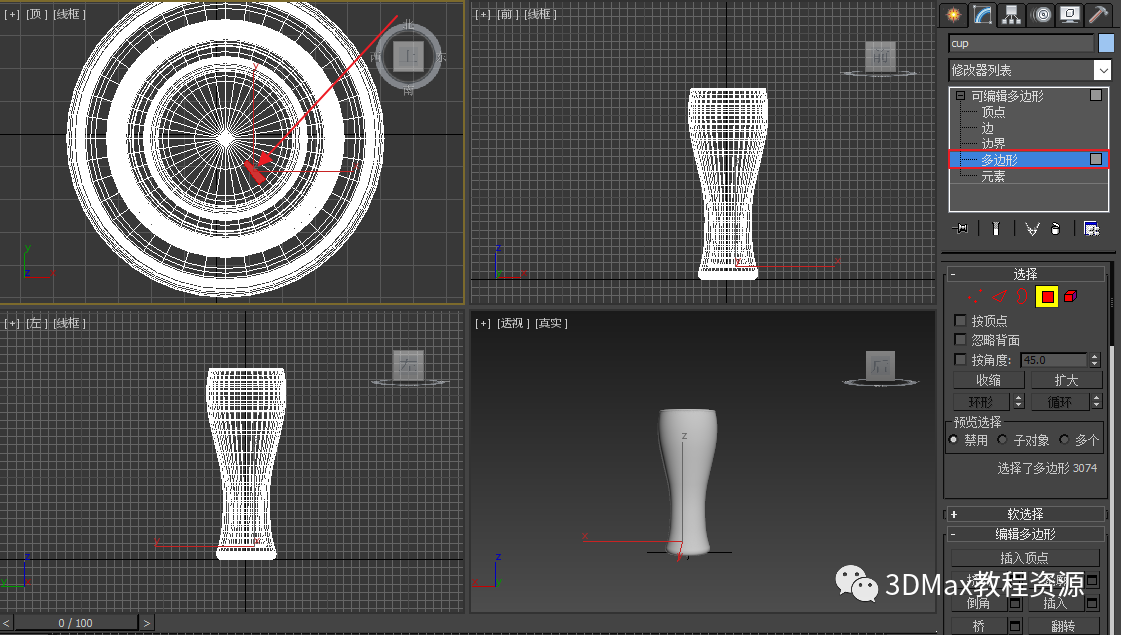Open the Create panel tab

pos(953,15)
